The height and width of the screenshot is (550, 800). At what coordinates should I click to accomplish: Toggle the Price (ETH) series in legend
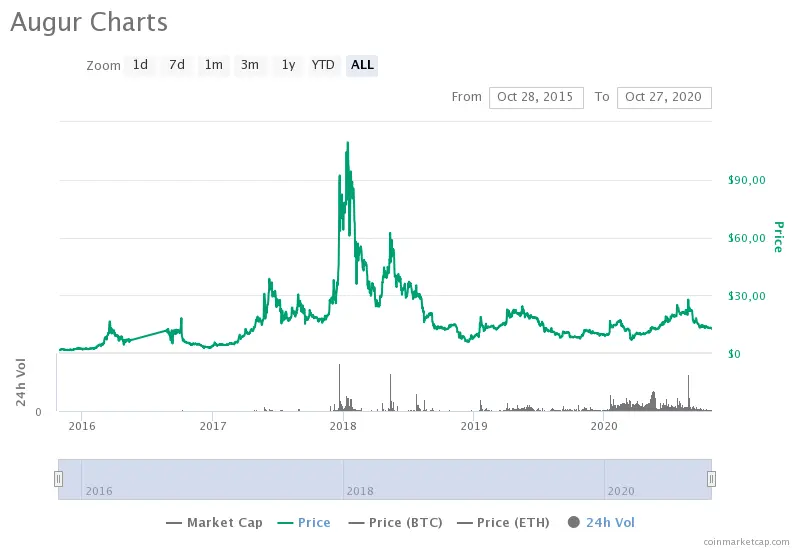click(x=503, y=522)
